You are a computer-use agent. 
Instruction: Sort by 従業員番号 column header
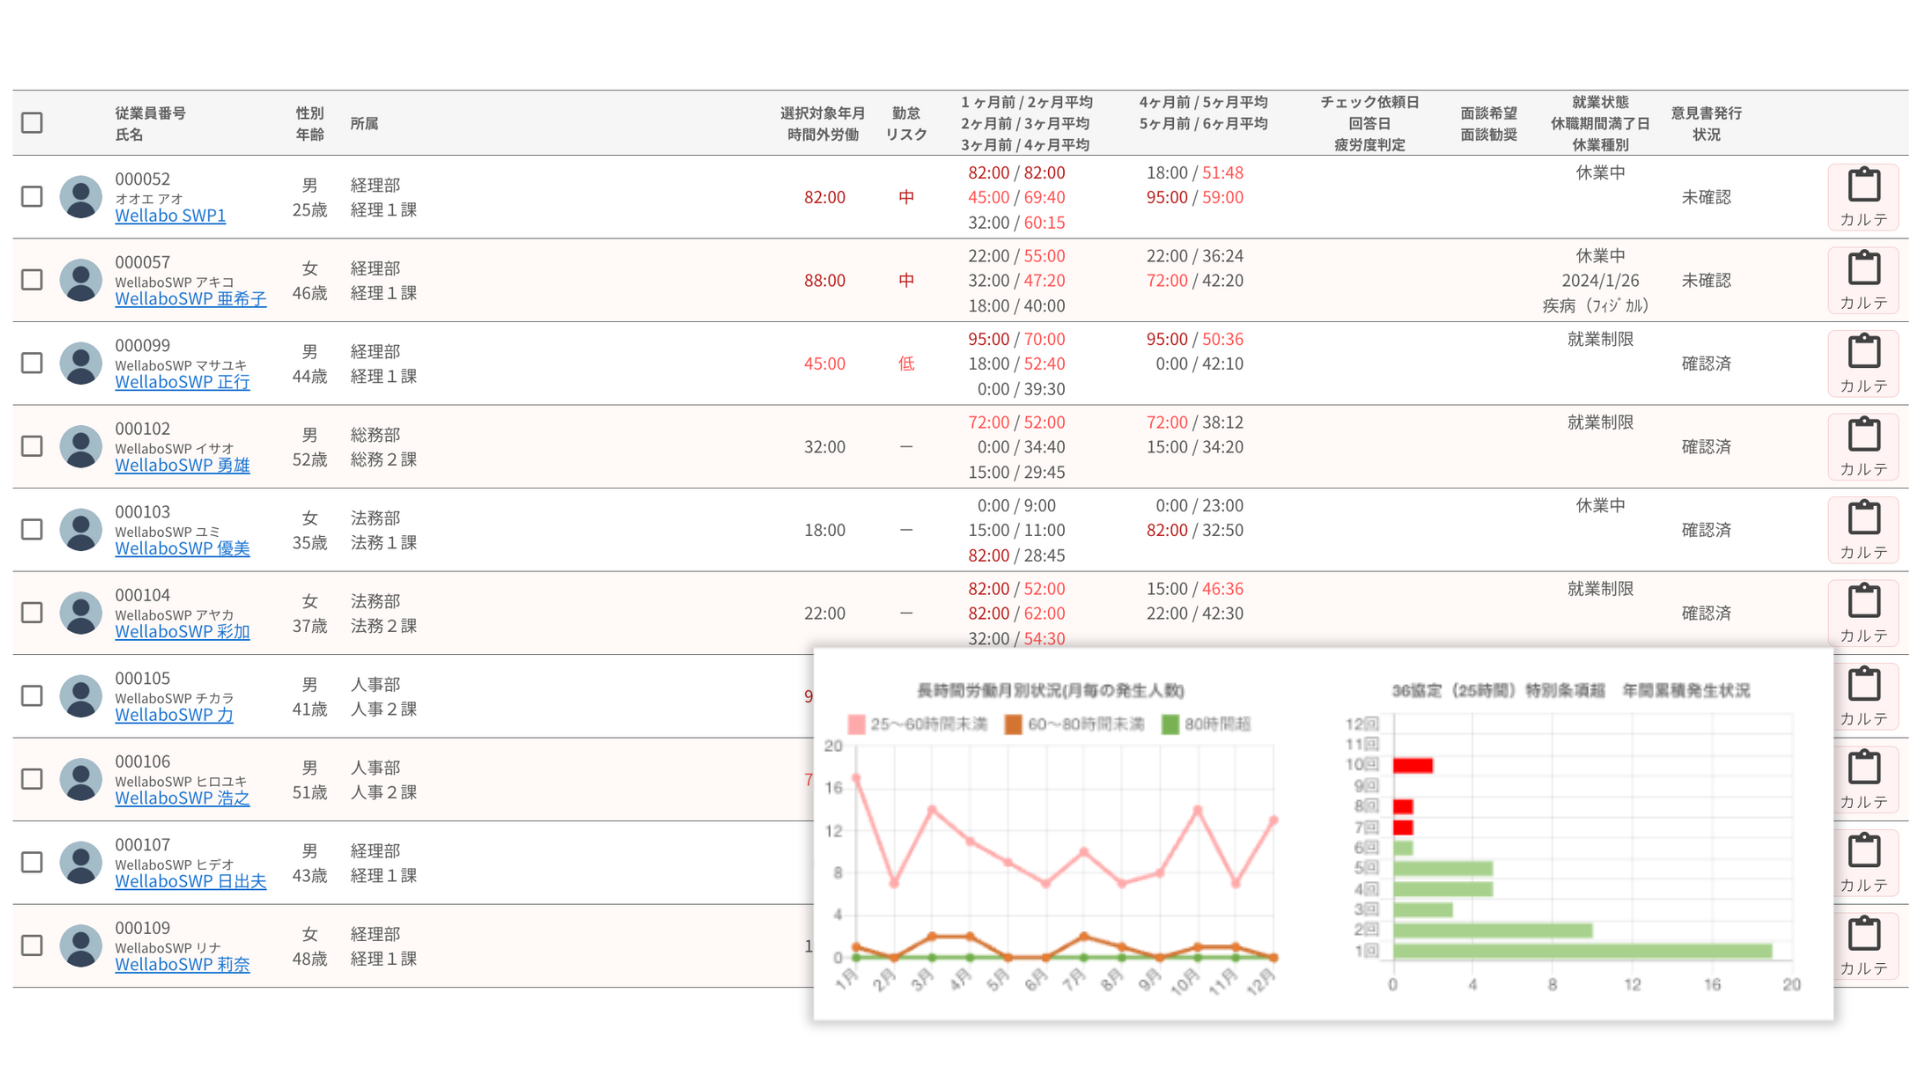[150, 113]
